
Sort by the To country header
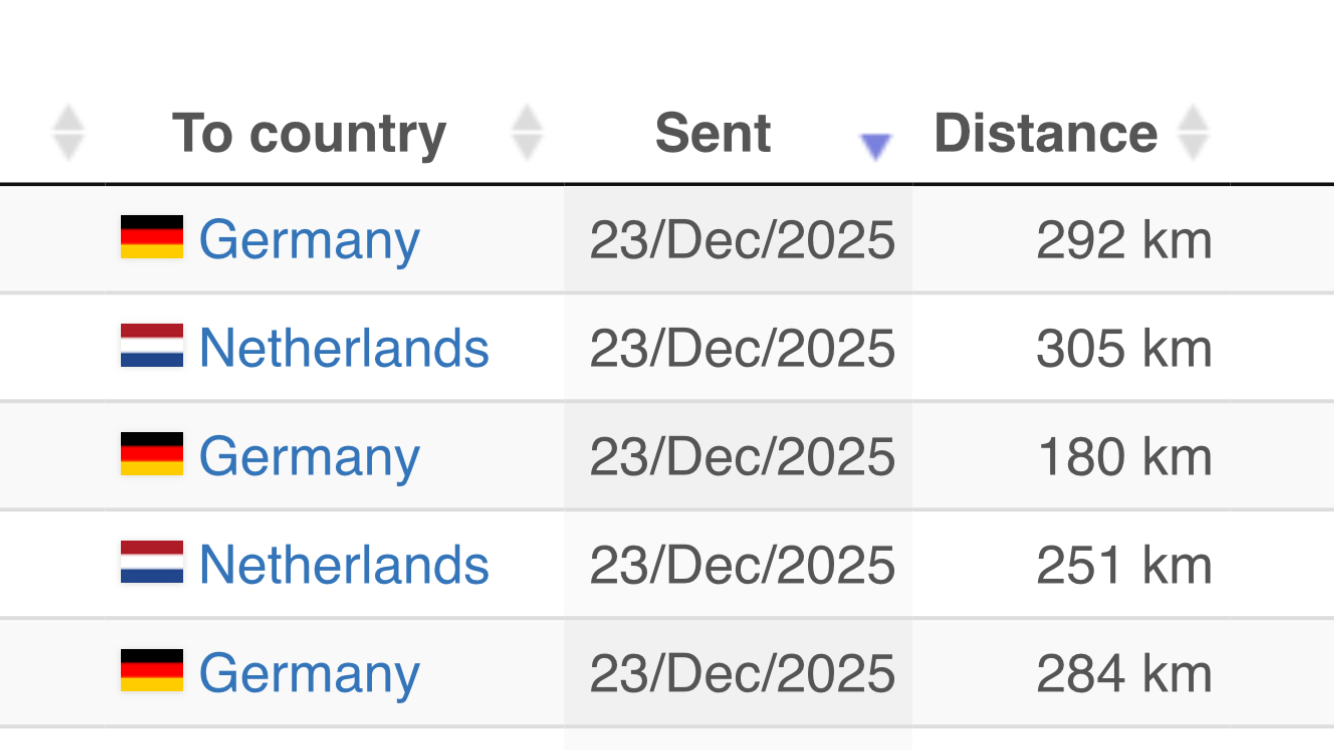pos(309,134)
